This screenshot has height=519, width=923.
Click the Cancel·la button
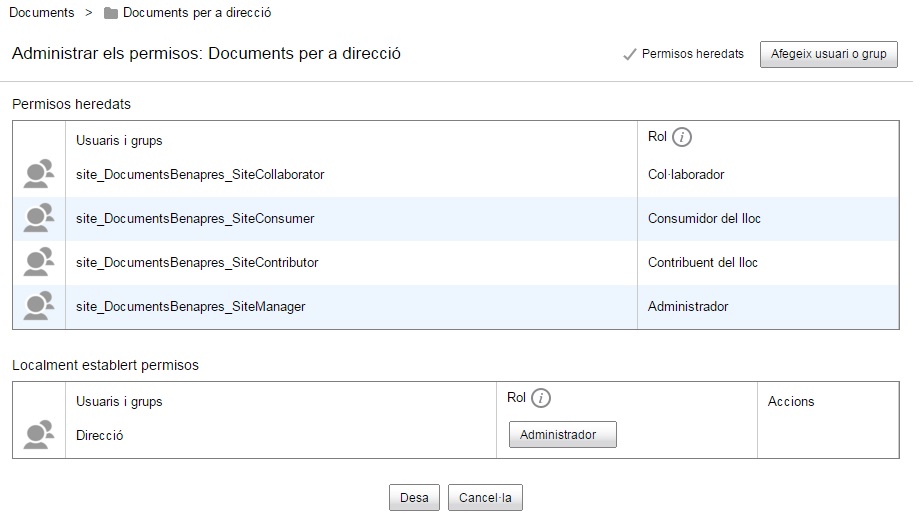tap(485, 498)
